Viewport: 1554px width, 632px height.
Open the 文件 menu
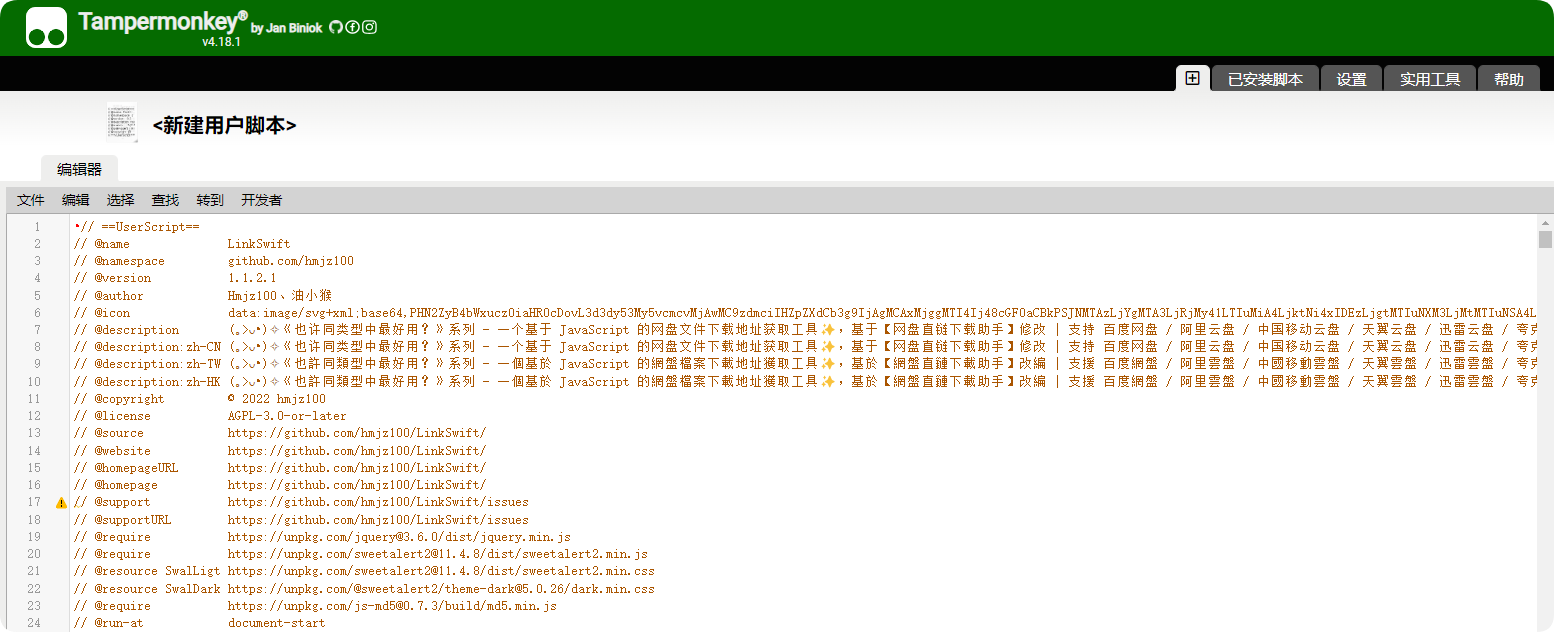pos(31,200)
